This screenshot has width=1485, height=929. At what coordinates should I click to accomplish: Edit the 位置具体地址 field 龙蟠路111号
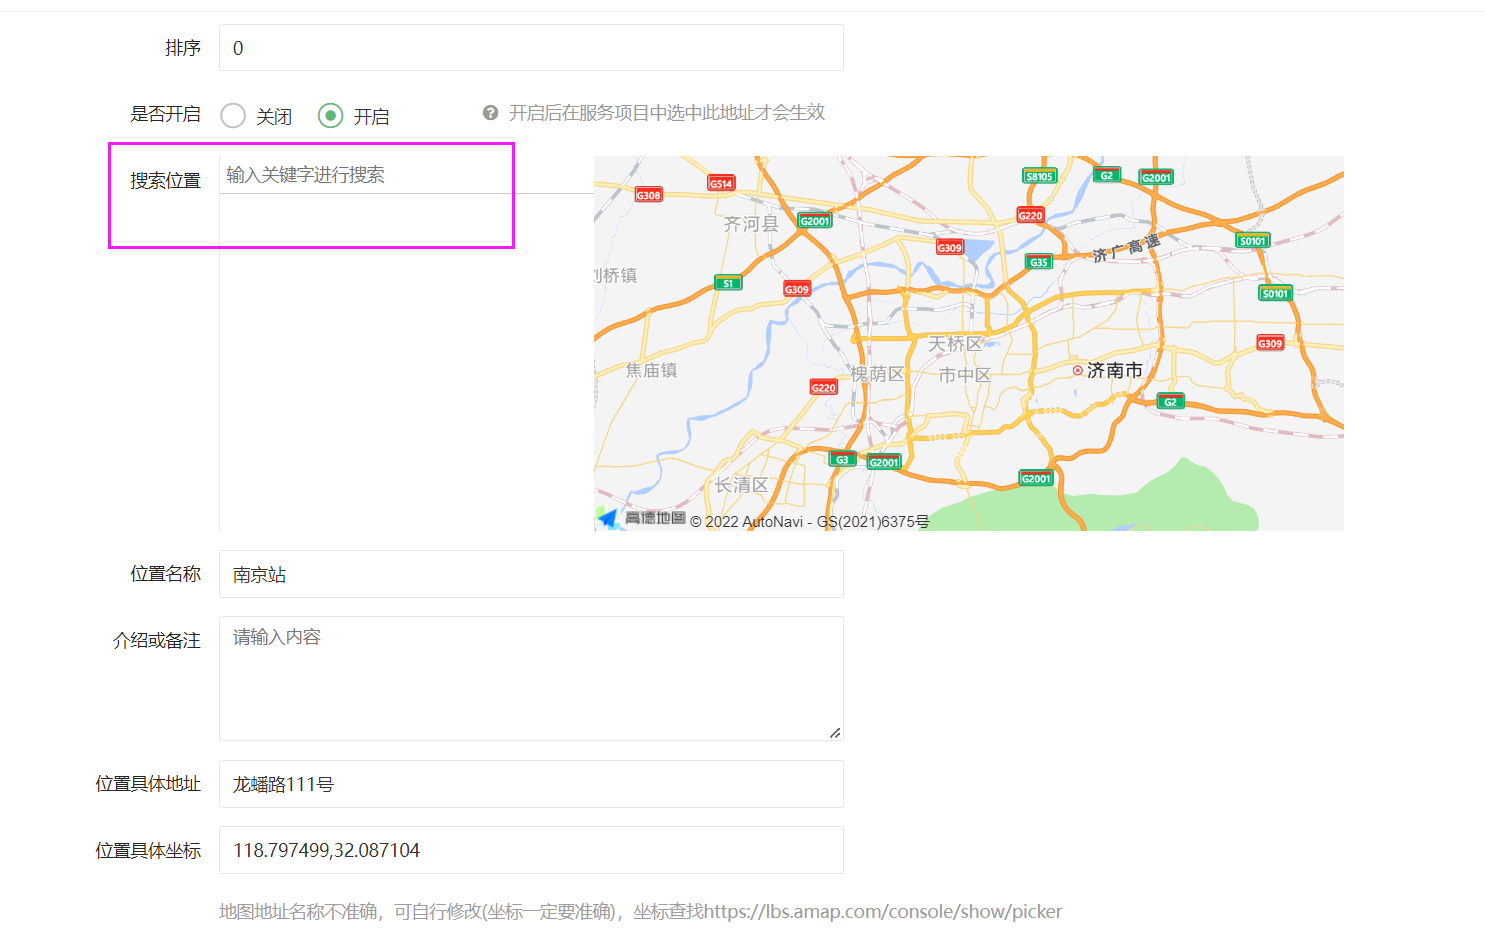tap(531, 784)
